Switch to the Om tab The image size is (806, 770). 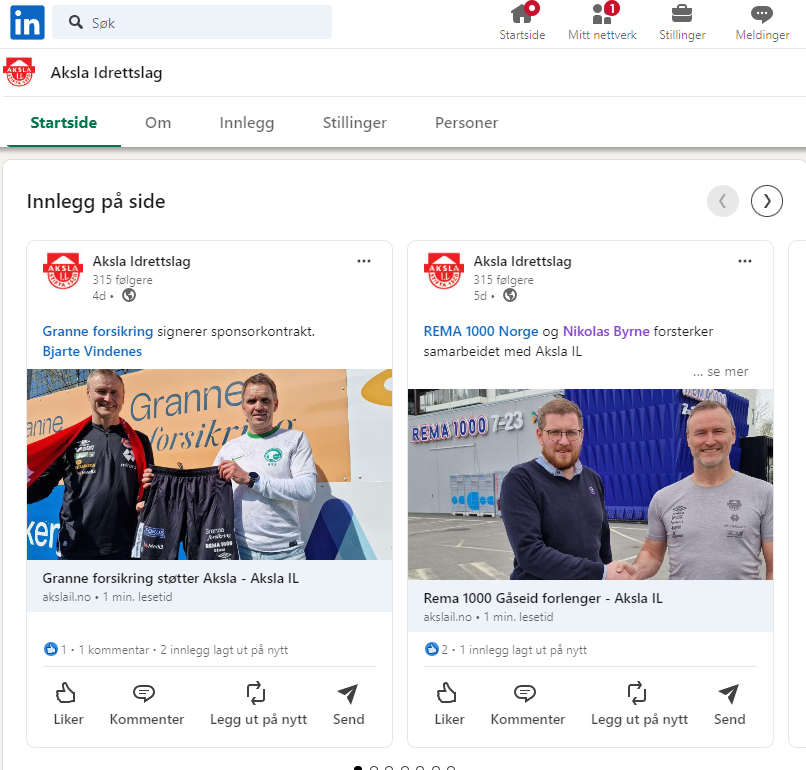click(158, 123)
